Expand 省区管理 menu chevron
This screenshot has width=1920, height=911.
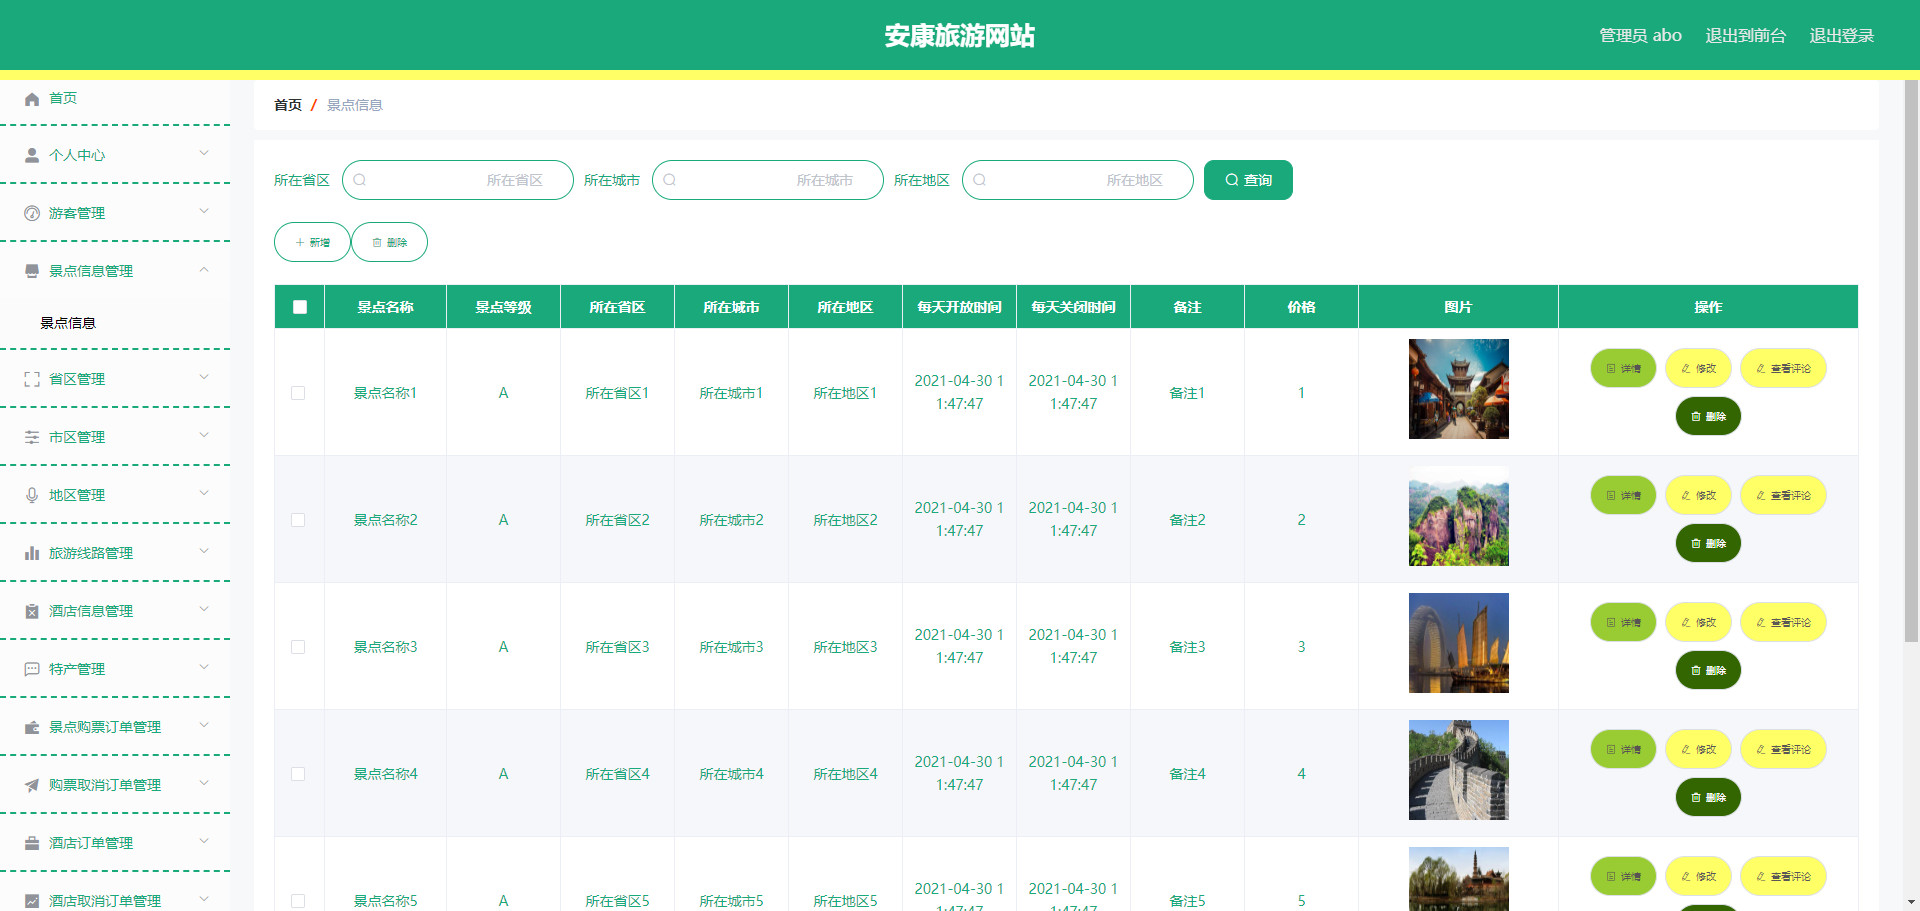pyautogui.click(x=204, y=377)
